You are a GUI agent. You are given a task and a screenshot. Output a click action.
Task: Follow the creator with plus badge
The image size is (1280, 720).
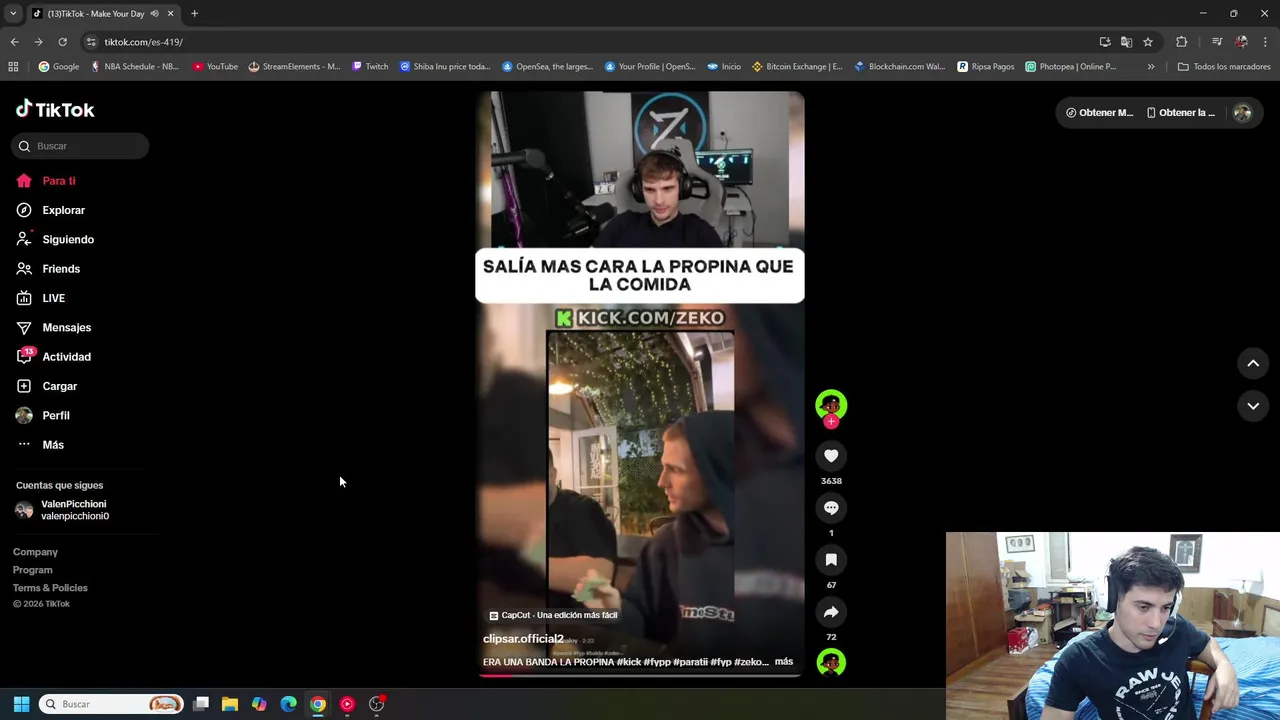pyautogui.click(x=831, y=421)
